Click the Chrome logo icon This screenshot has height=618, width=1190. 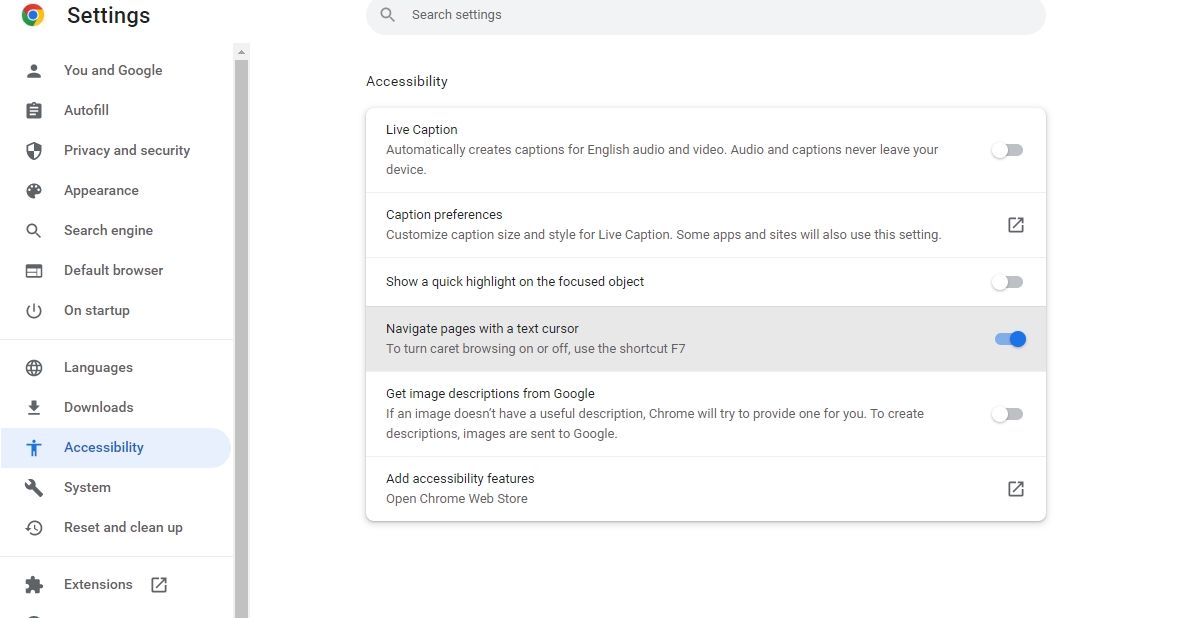pyautogui.click(x=33, y=15)
